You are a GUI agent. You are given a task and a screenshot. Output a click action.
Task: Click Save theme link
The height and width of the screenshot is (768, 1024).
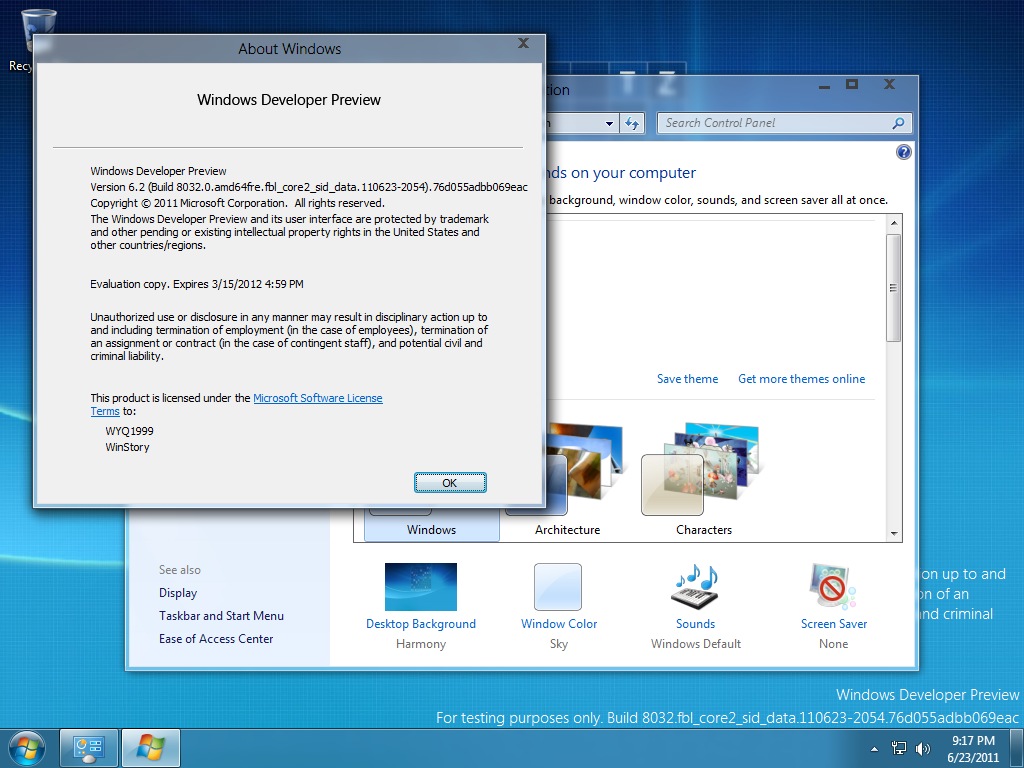point(687,379)
